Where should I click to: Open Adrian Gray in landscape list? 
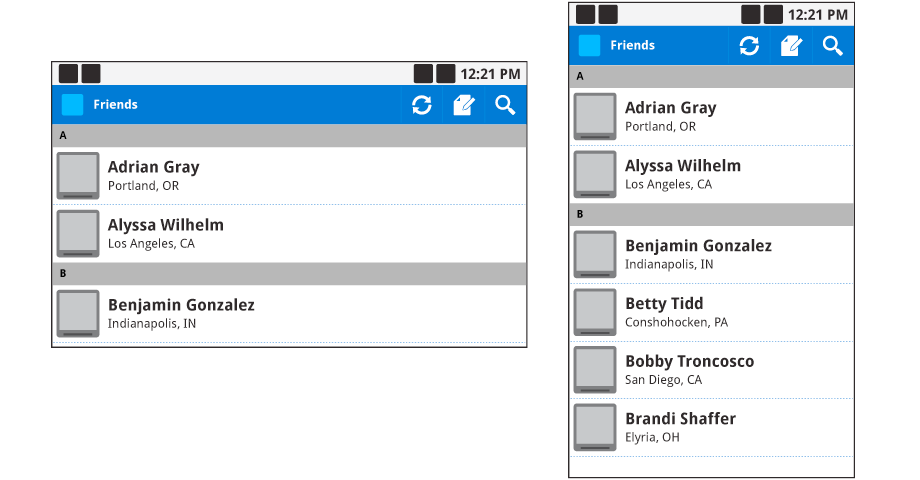[289, 175]
